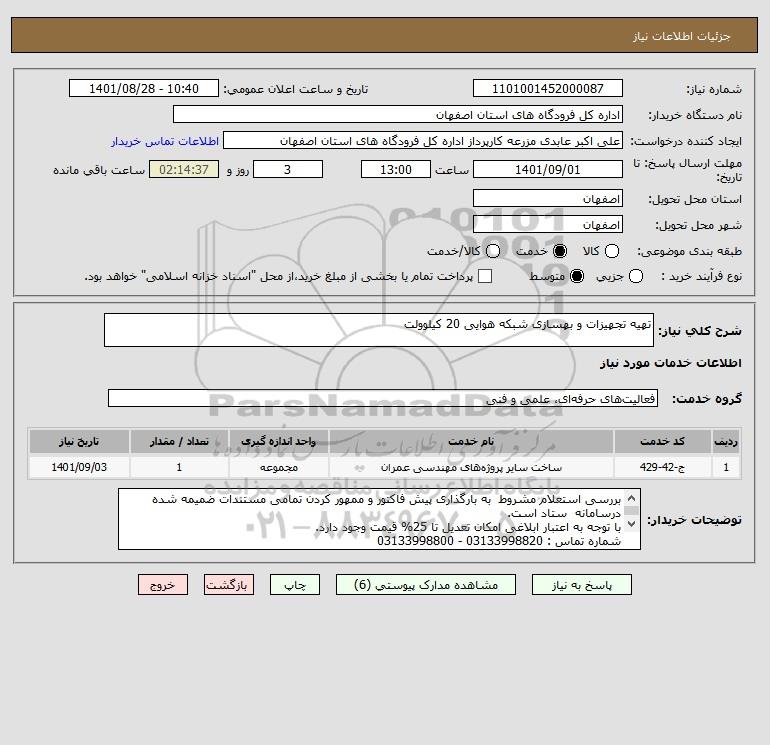The width and height of the screenshot is (770, 745).
Task: Click service name ساخت سایر پروژه‌های cell
Action: coord(470,467)
